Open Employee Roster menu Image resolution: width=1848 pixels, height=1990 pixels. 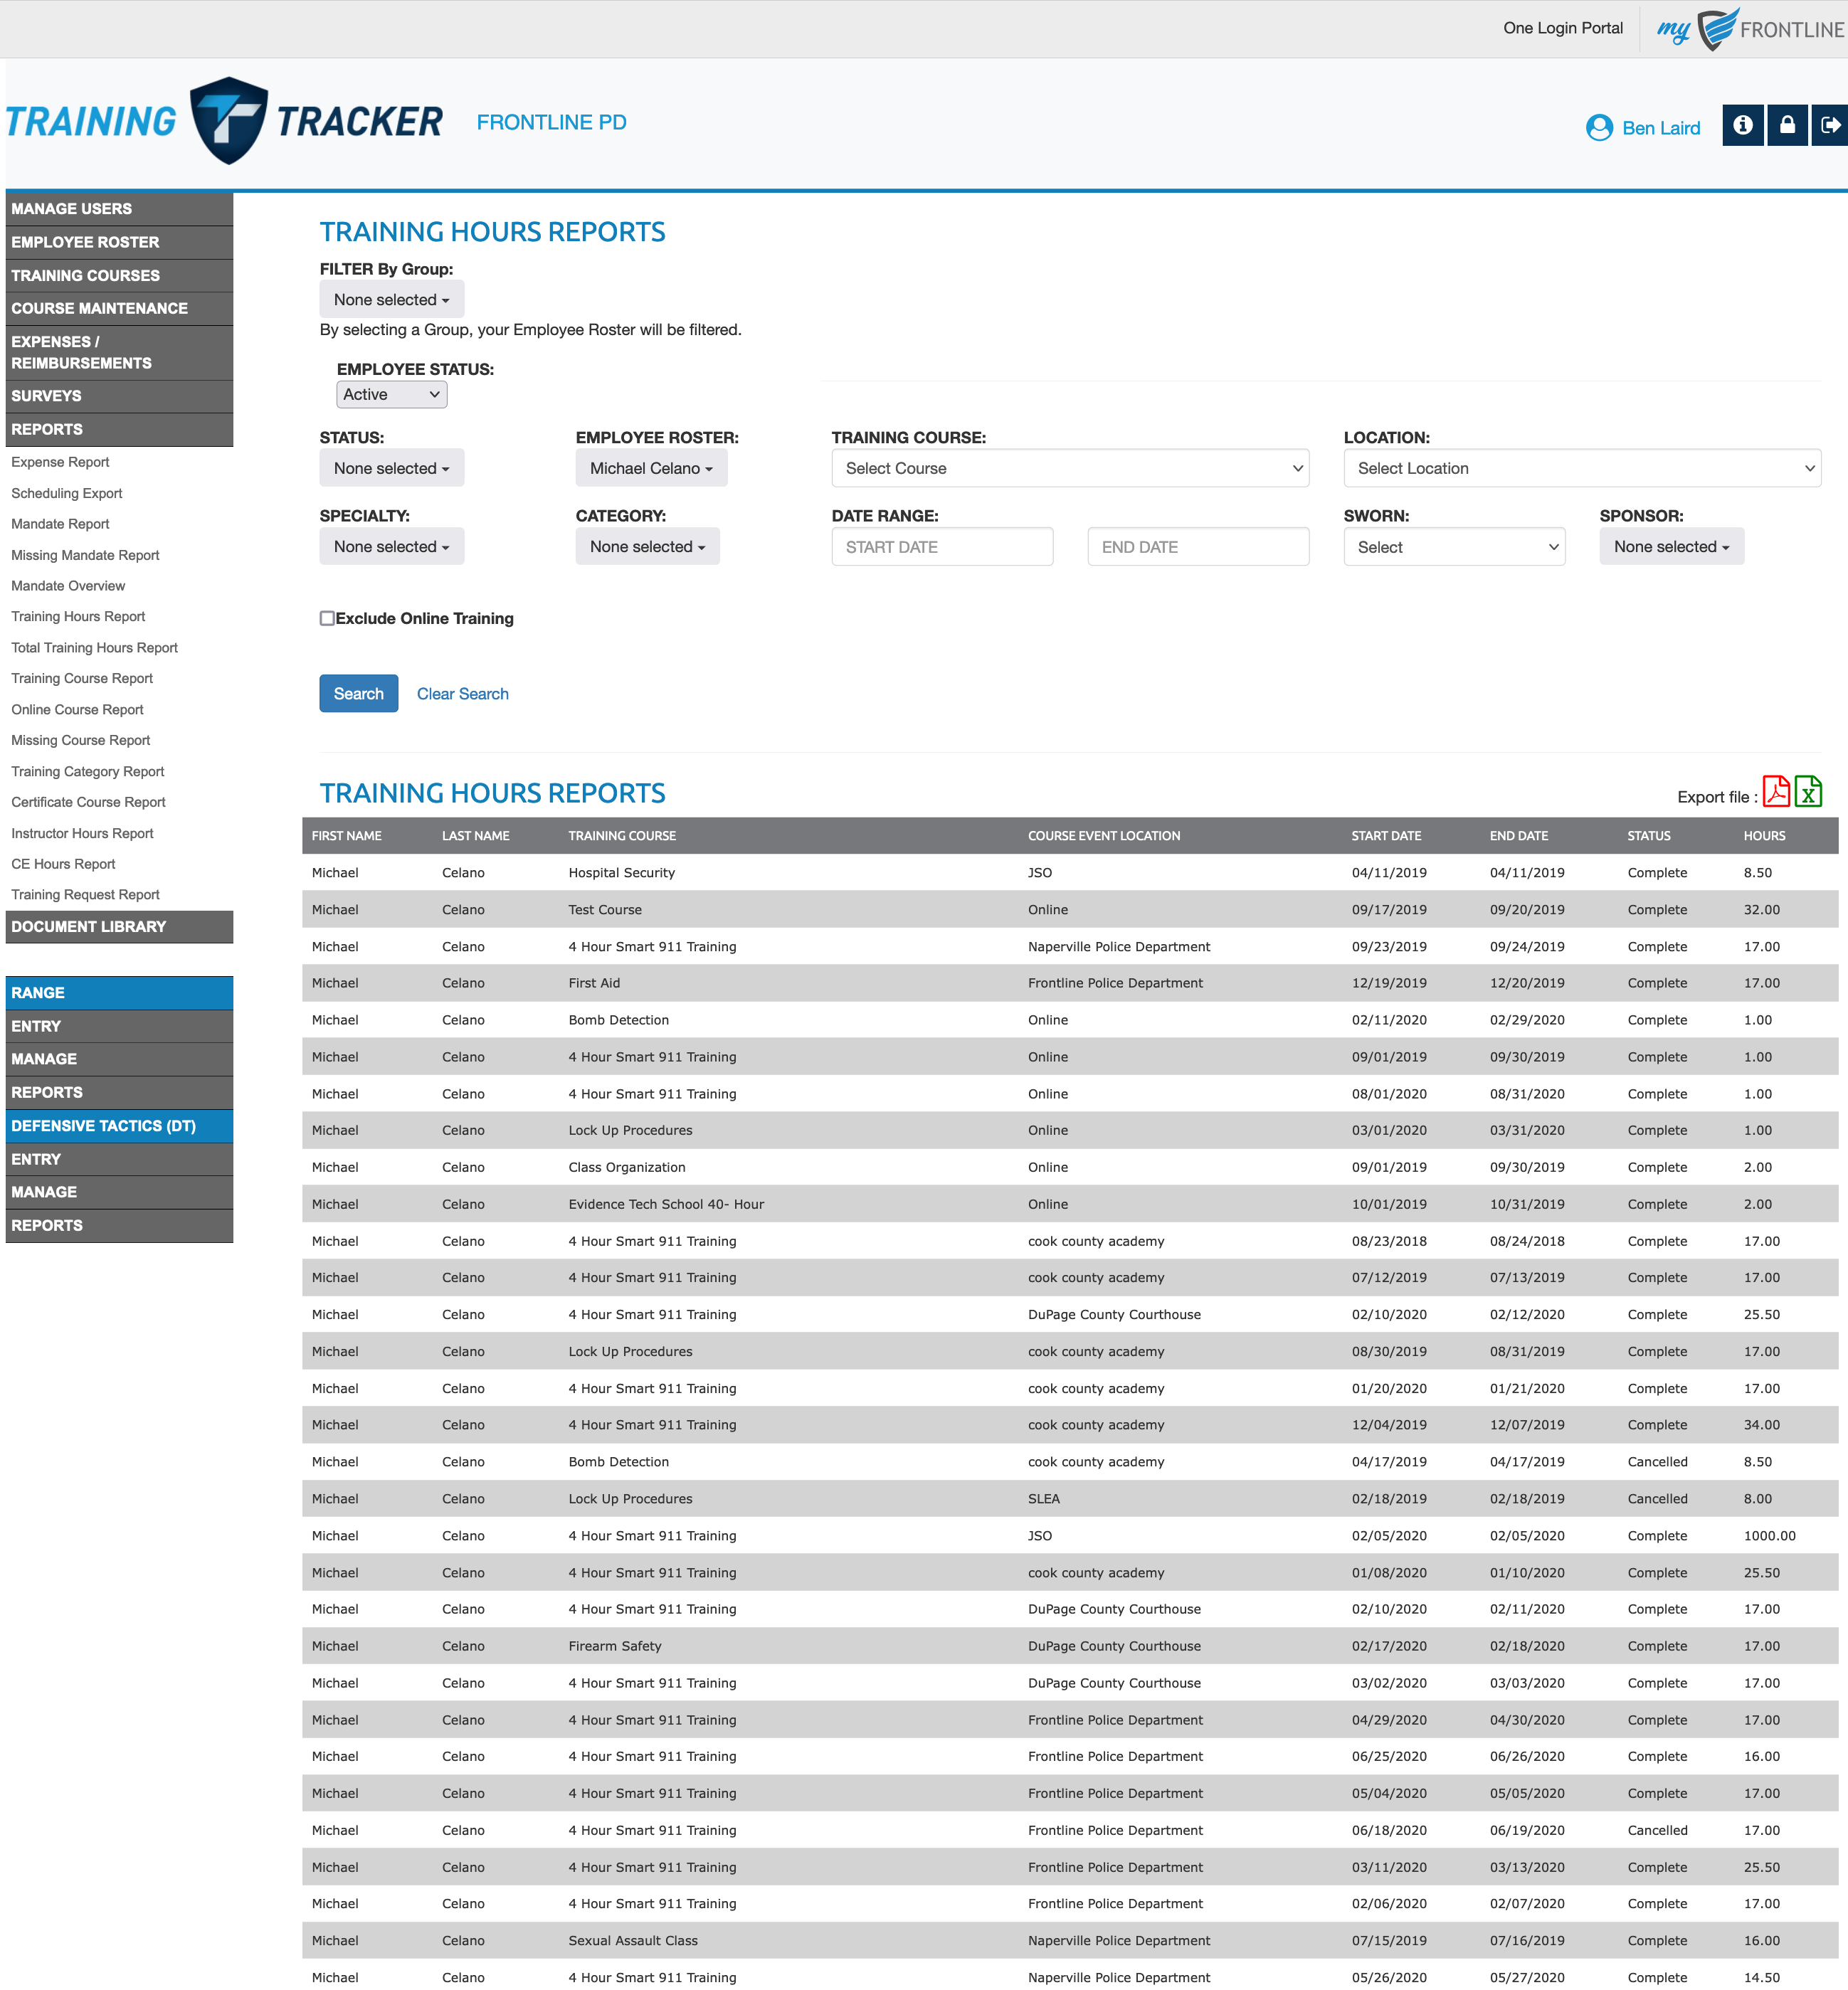click(x=119, y=242)
